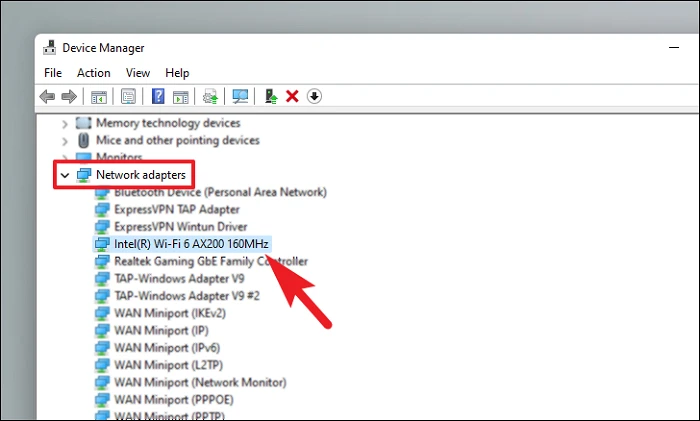Click the TAP-Windows Adapter V9 #2 icon
This screenshot has height=421, width=700.
coord(102,296)
